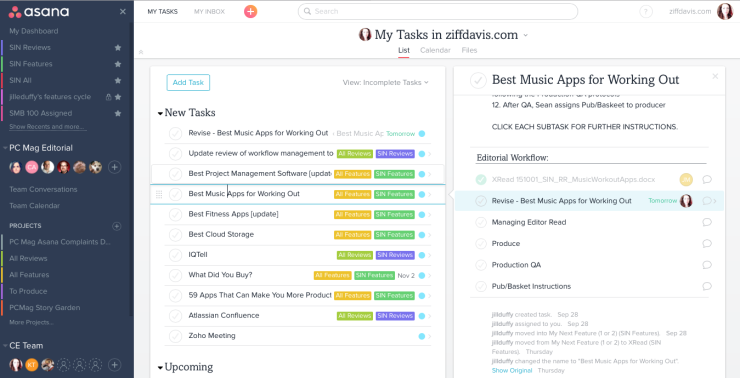Check off the Managing Editor Read subtask
Image resolution: width=740 pixels, height=378 pixels.
[x=481, y=222]
